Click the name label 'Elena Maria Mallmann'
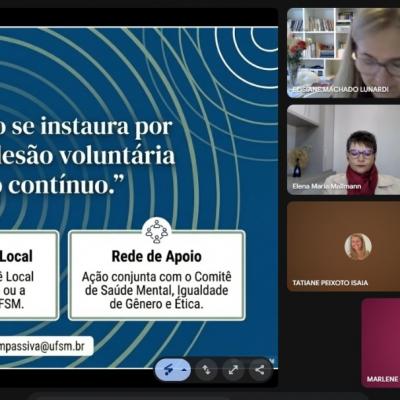Screen dimensions: 400x400 point(327,186)
